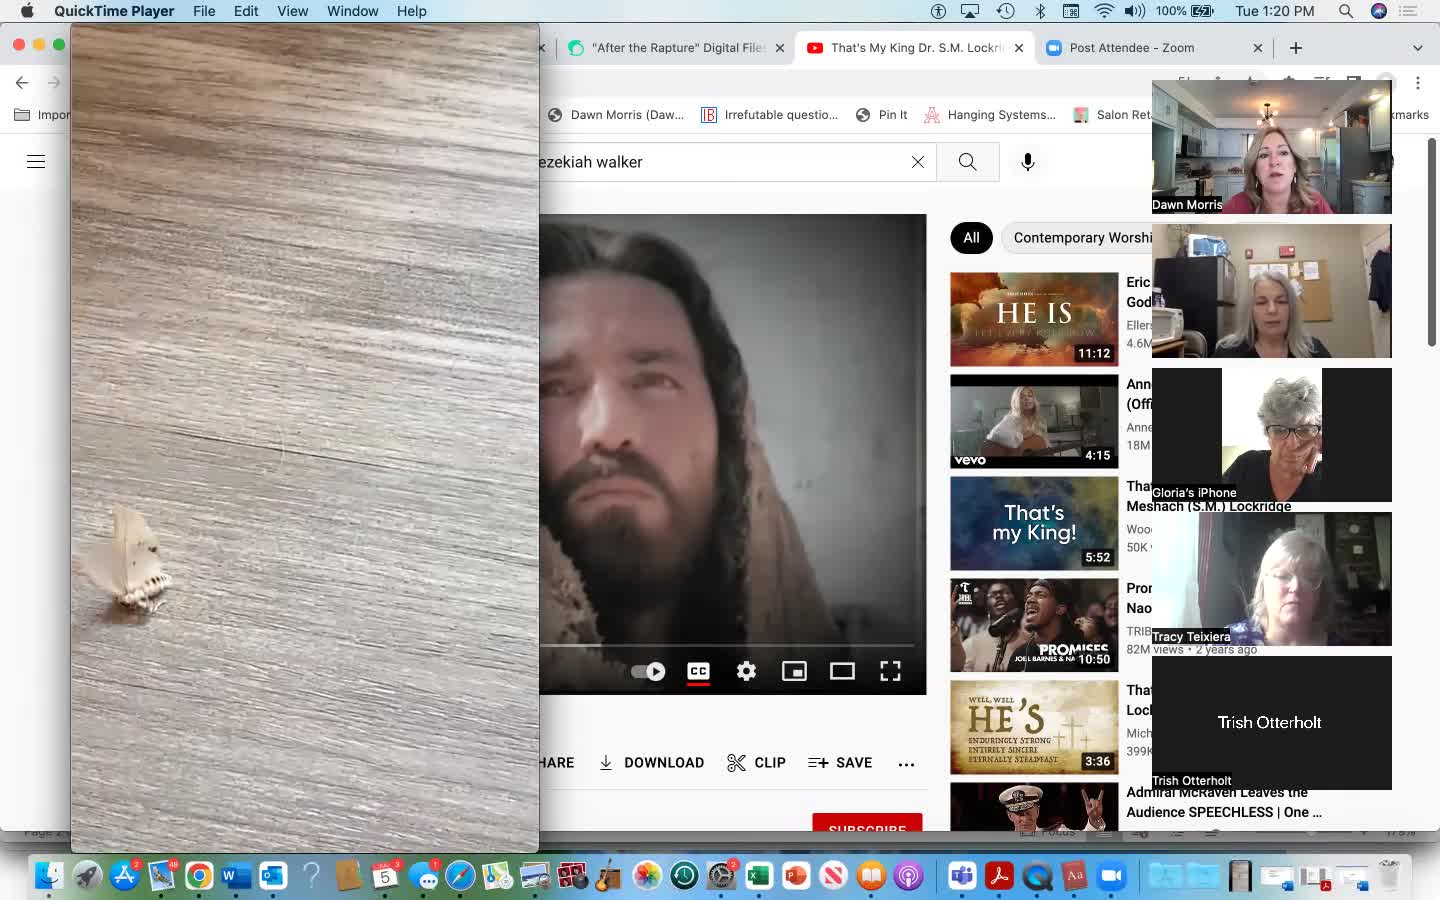Screen dimensions: 1440x900
Task: Click the red SUBSCRIBE button
Action: (867, 824)
